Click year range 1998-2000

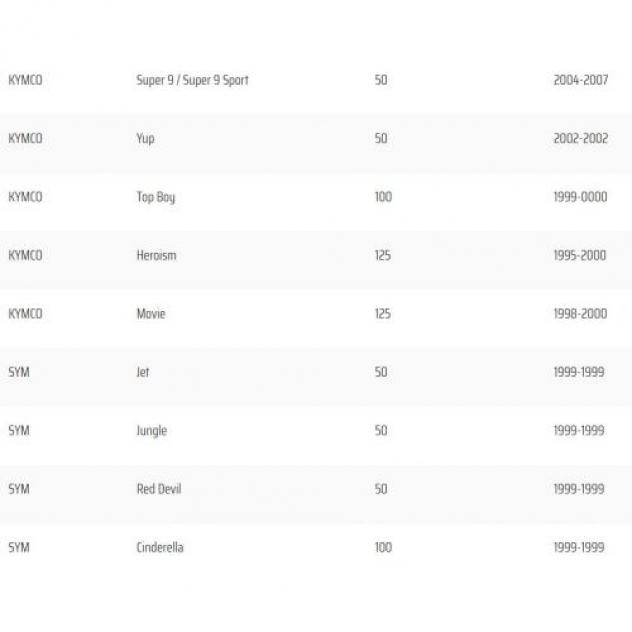(580, 314)
